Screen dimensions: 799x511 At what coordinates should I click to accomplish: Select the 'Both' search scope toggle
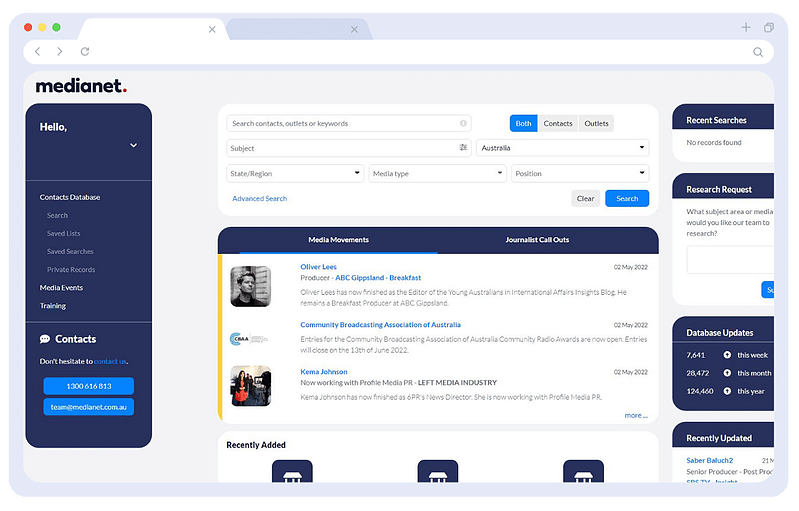click(523, 124)
